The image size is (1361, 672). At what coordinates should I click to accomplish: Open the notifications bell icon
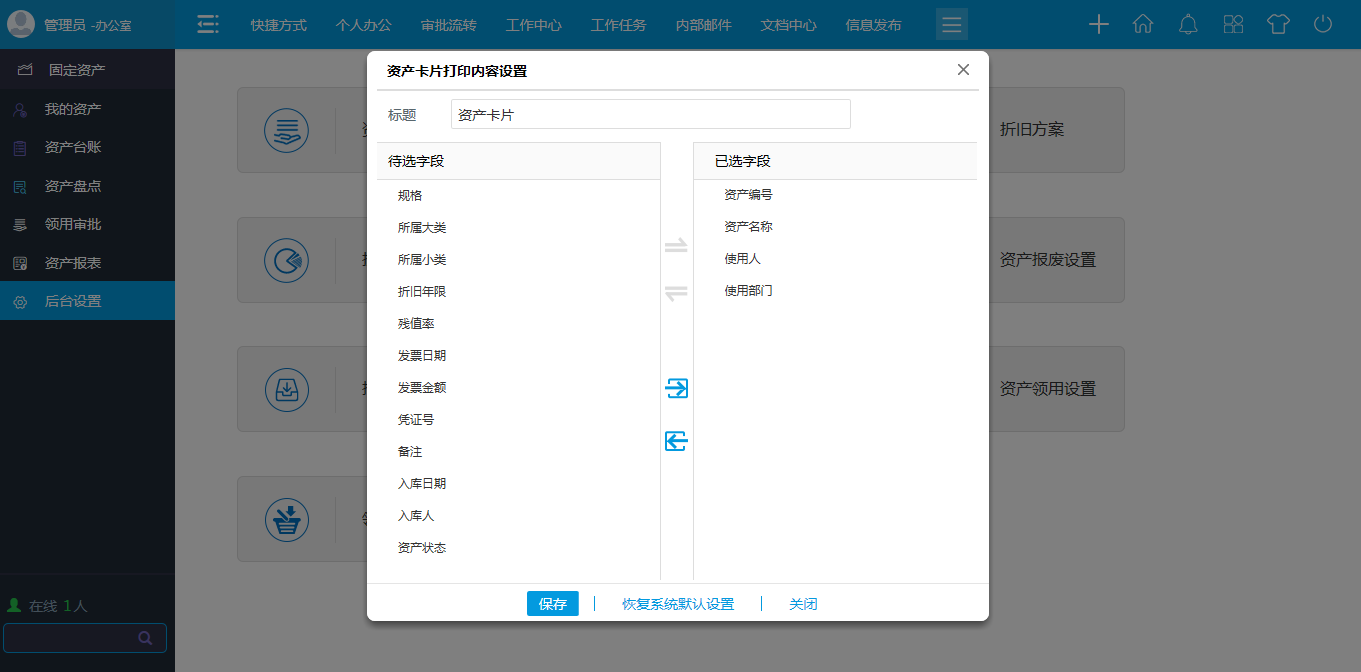pos(1188,24)
